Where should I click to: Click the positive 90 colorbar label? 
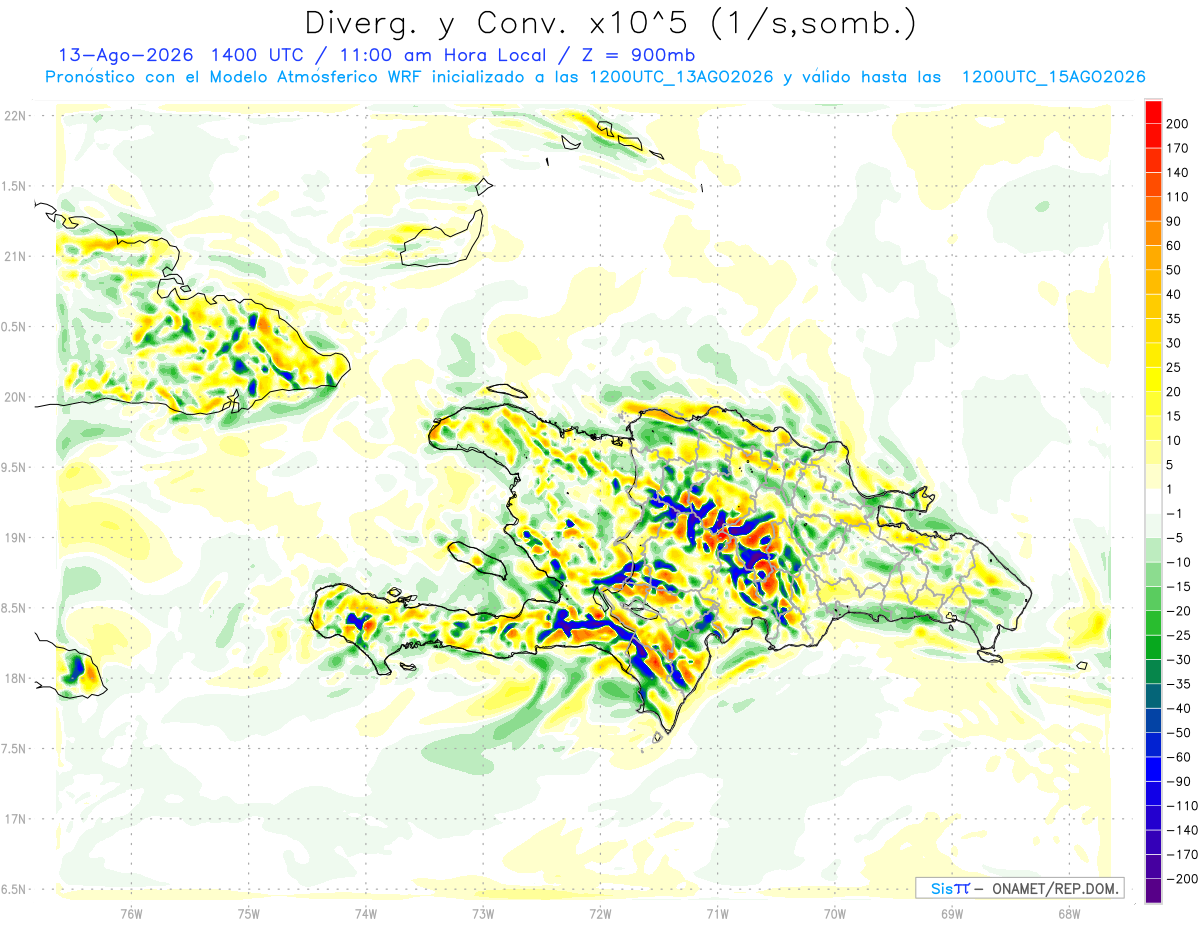tap(1174, 221)
